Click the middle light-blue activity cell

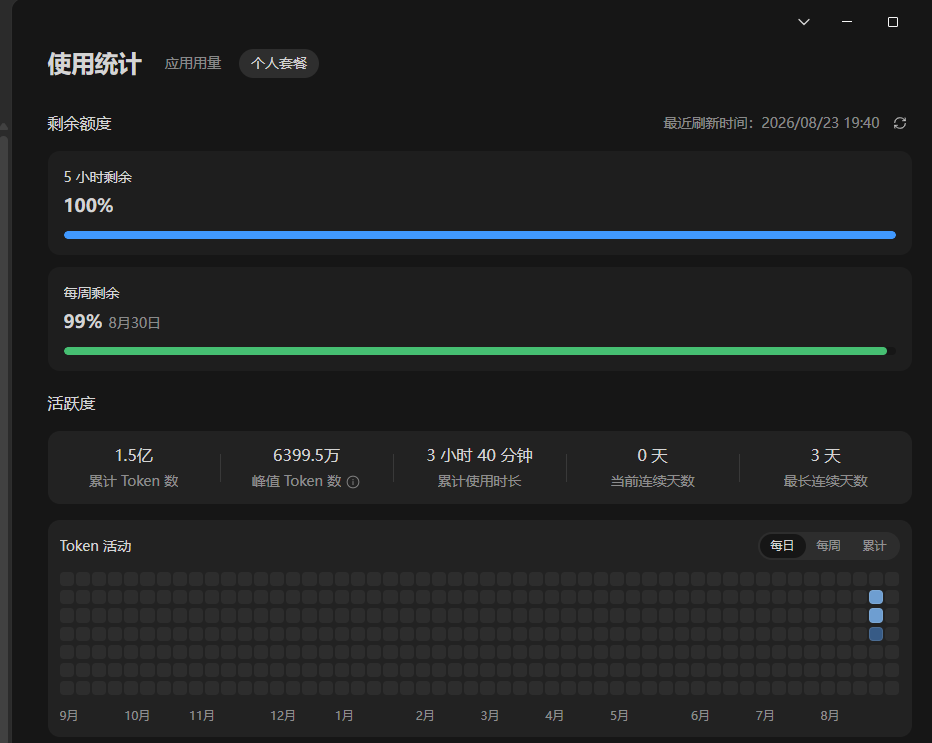point(876,615)
